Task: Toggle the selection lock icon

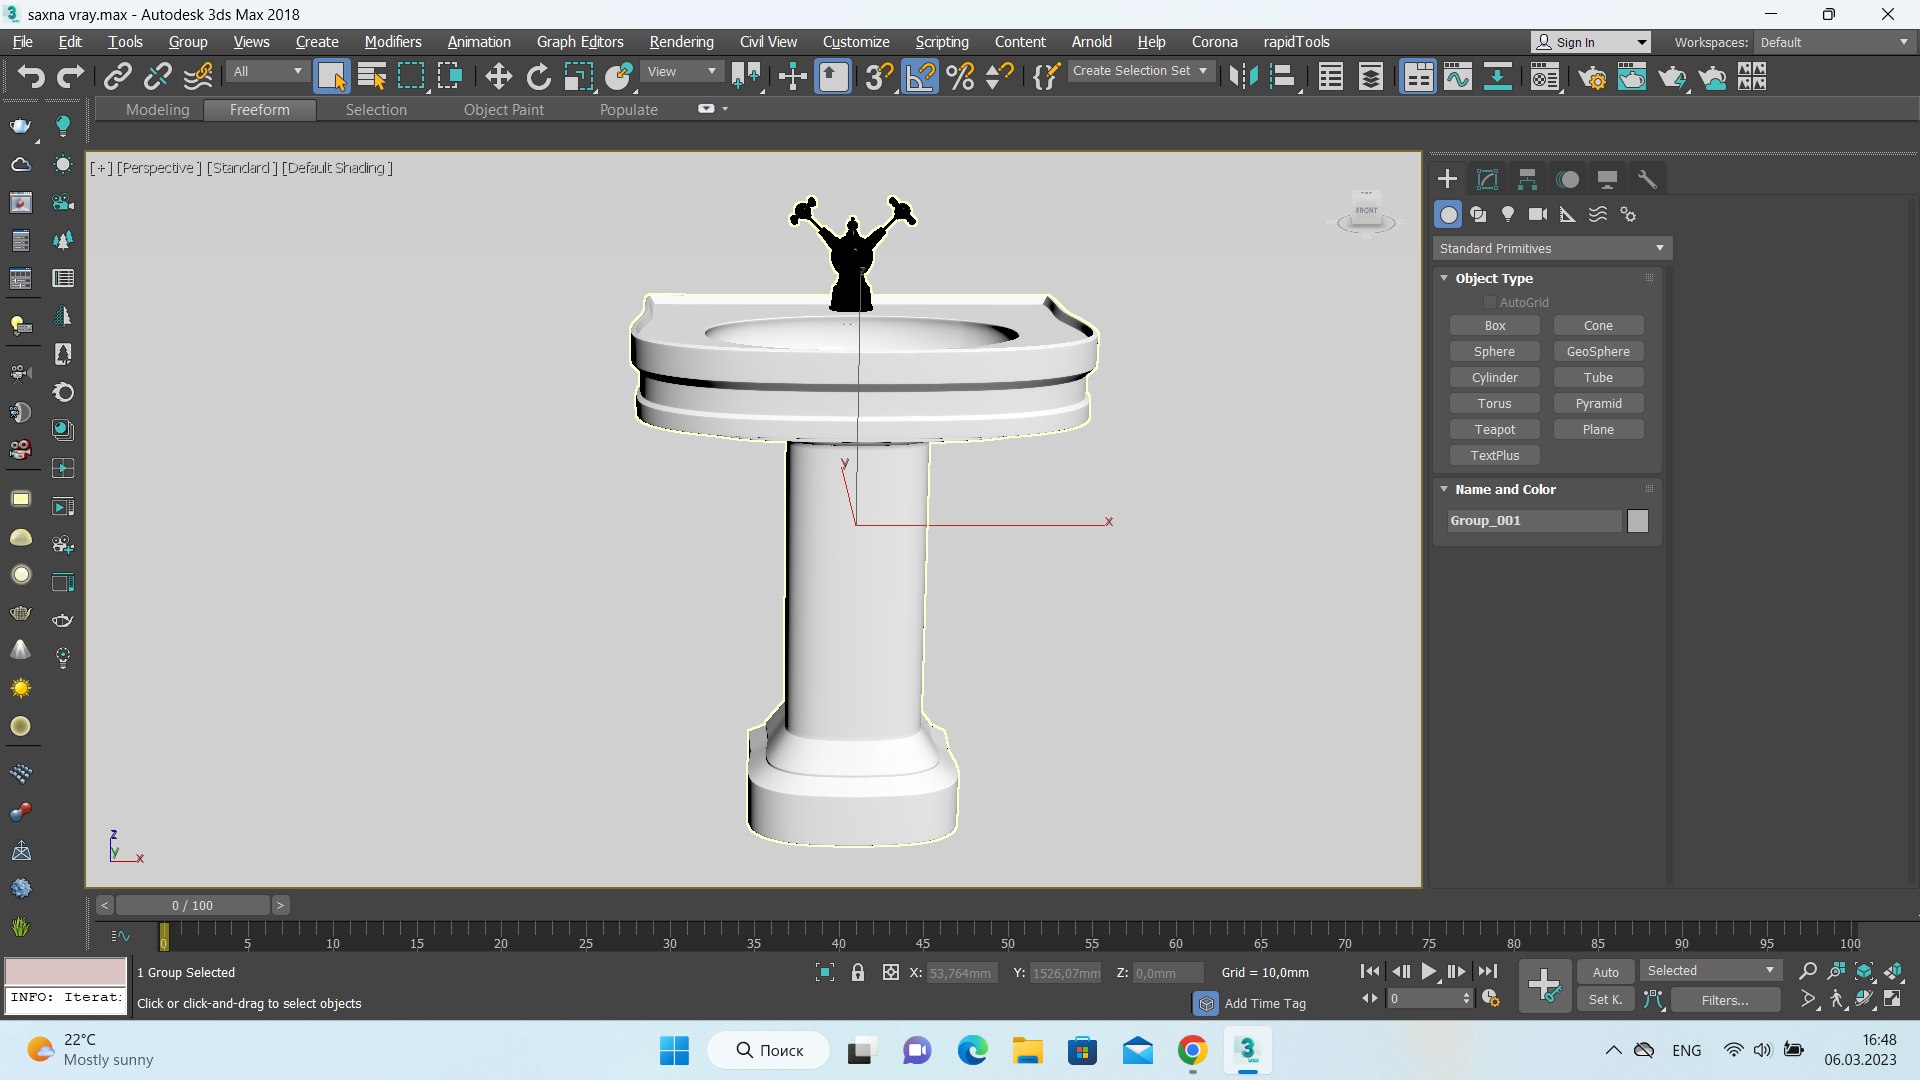Action: [x=857, y=972]
